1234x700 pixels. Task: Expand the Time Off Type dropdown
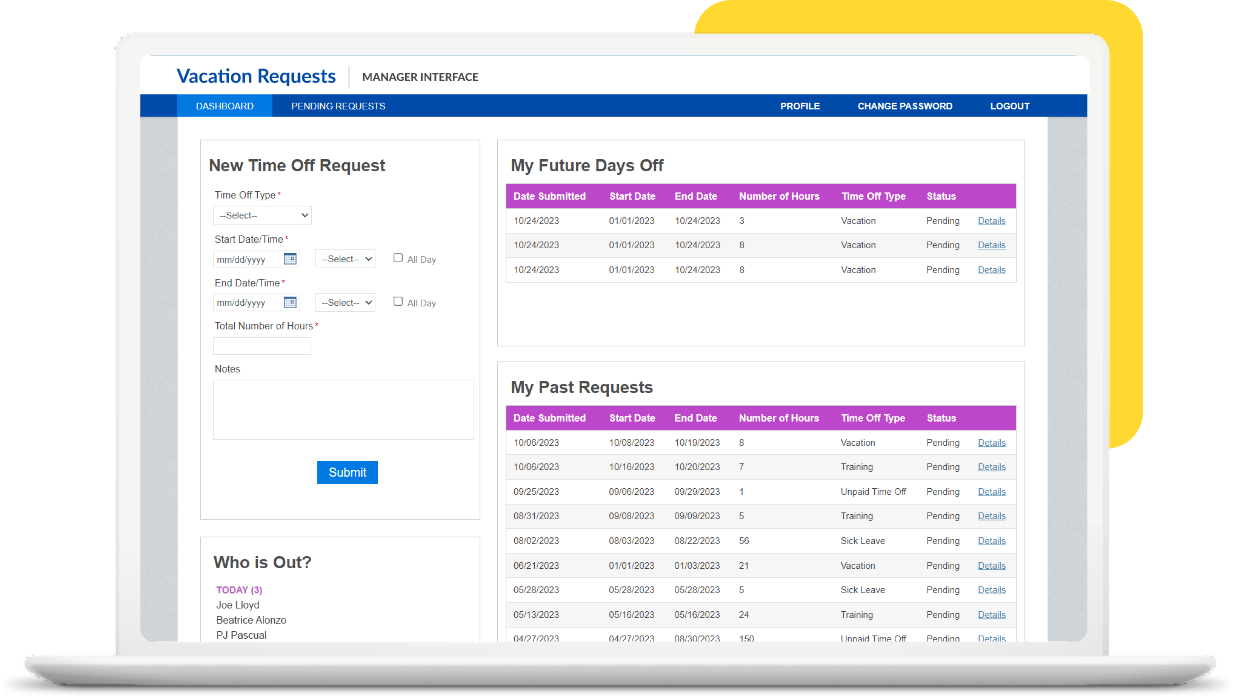(263, 215)
